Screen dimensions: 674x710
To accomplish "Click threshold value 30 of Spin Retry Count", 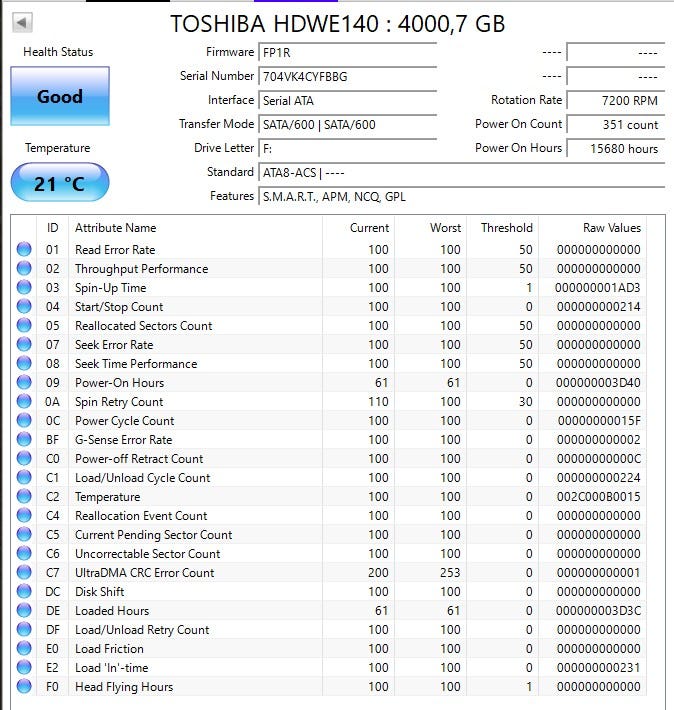I will click(x=525, y=402).
